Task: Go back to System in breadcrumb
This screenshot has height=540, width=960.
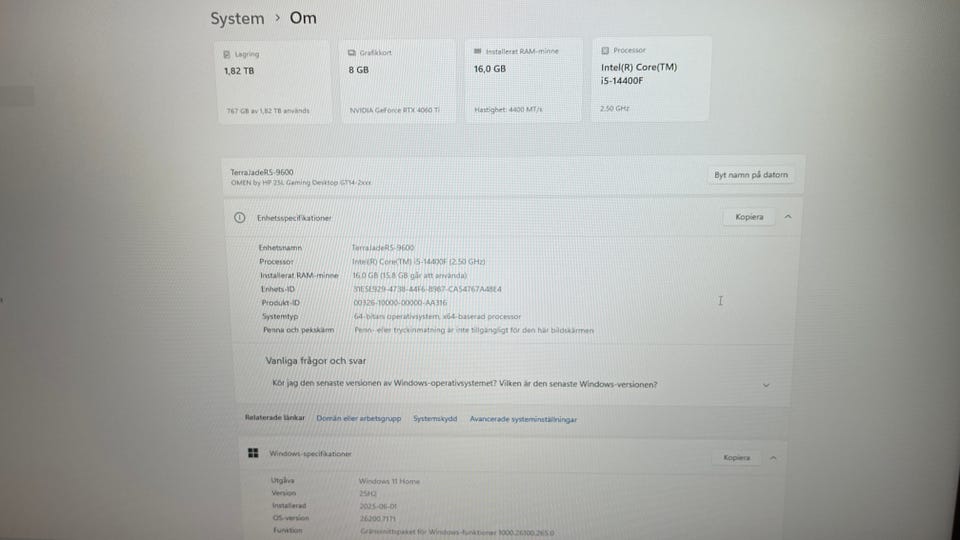Action: (x=237, y=18)
